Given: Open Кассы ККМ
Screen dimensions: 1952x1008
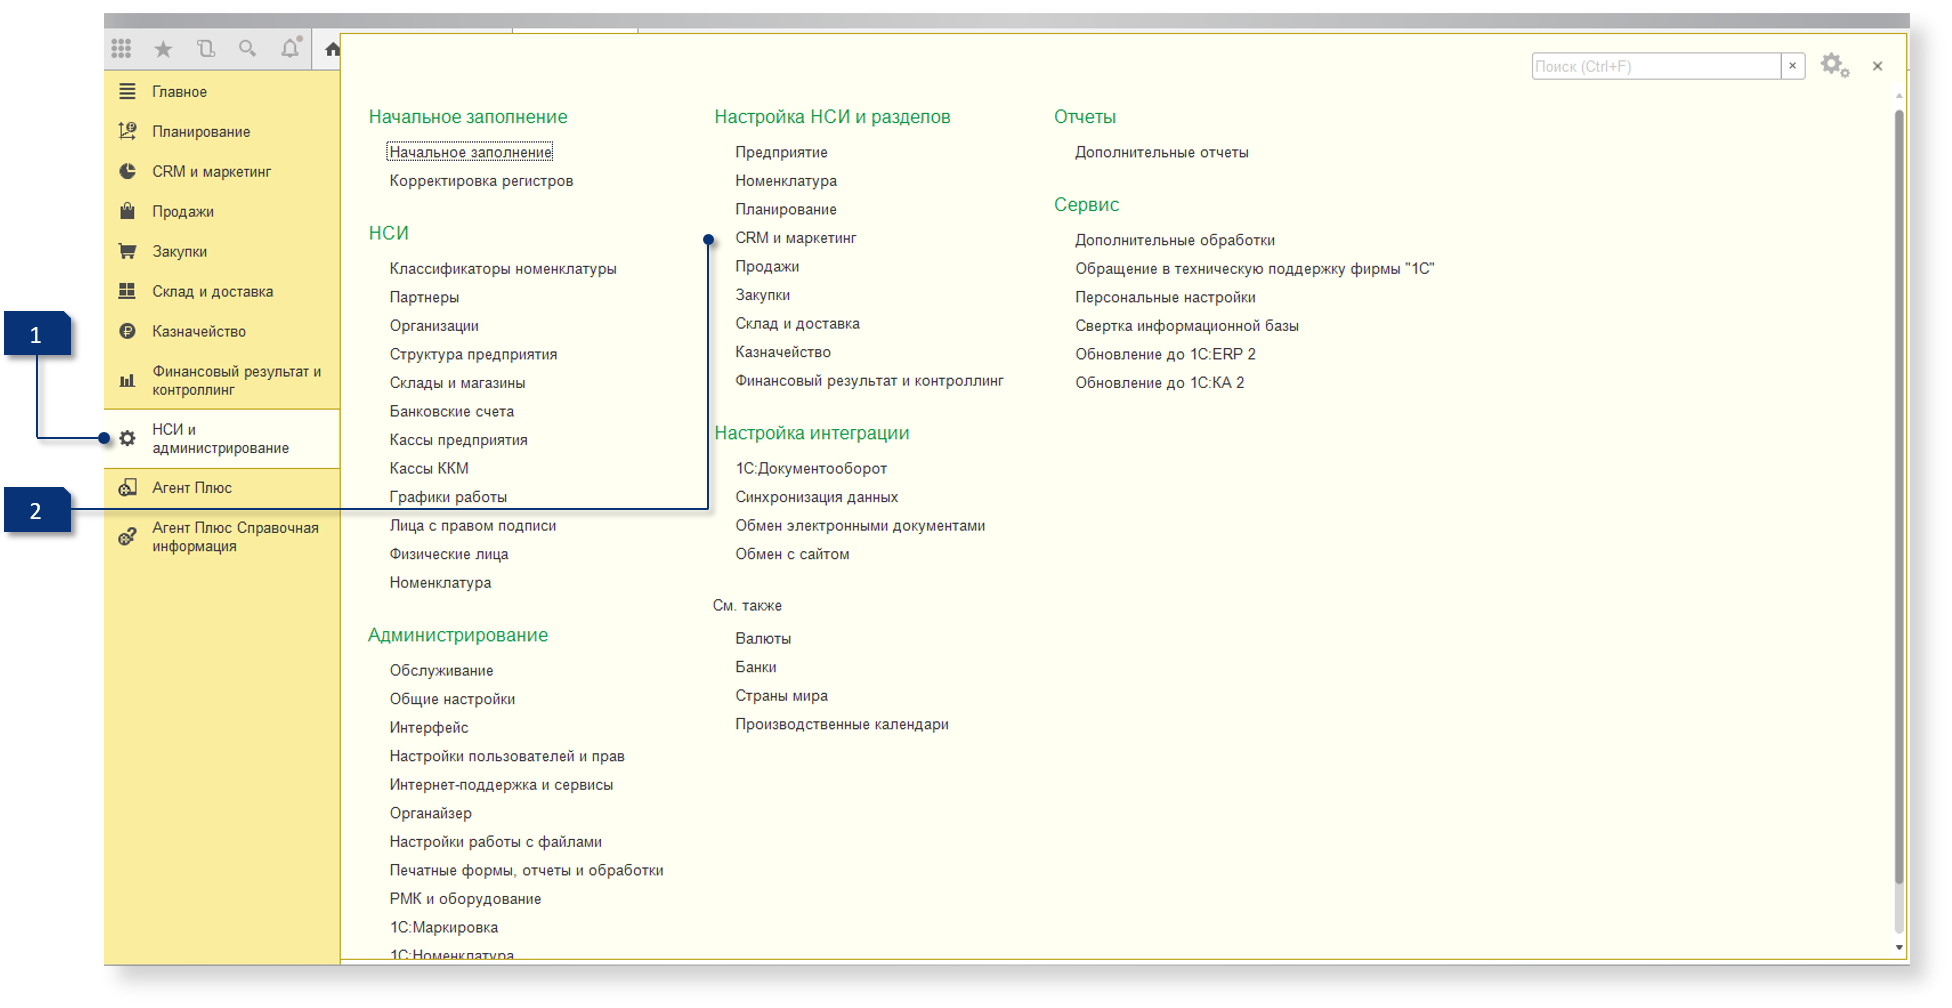Looking at the screenshot, I should click(429, 468).
